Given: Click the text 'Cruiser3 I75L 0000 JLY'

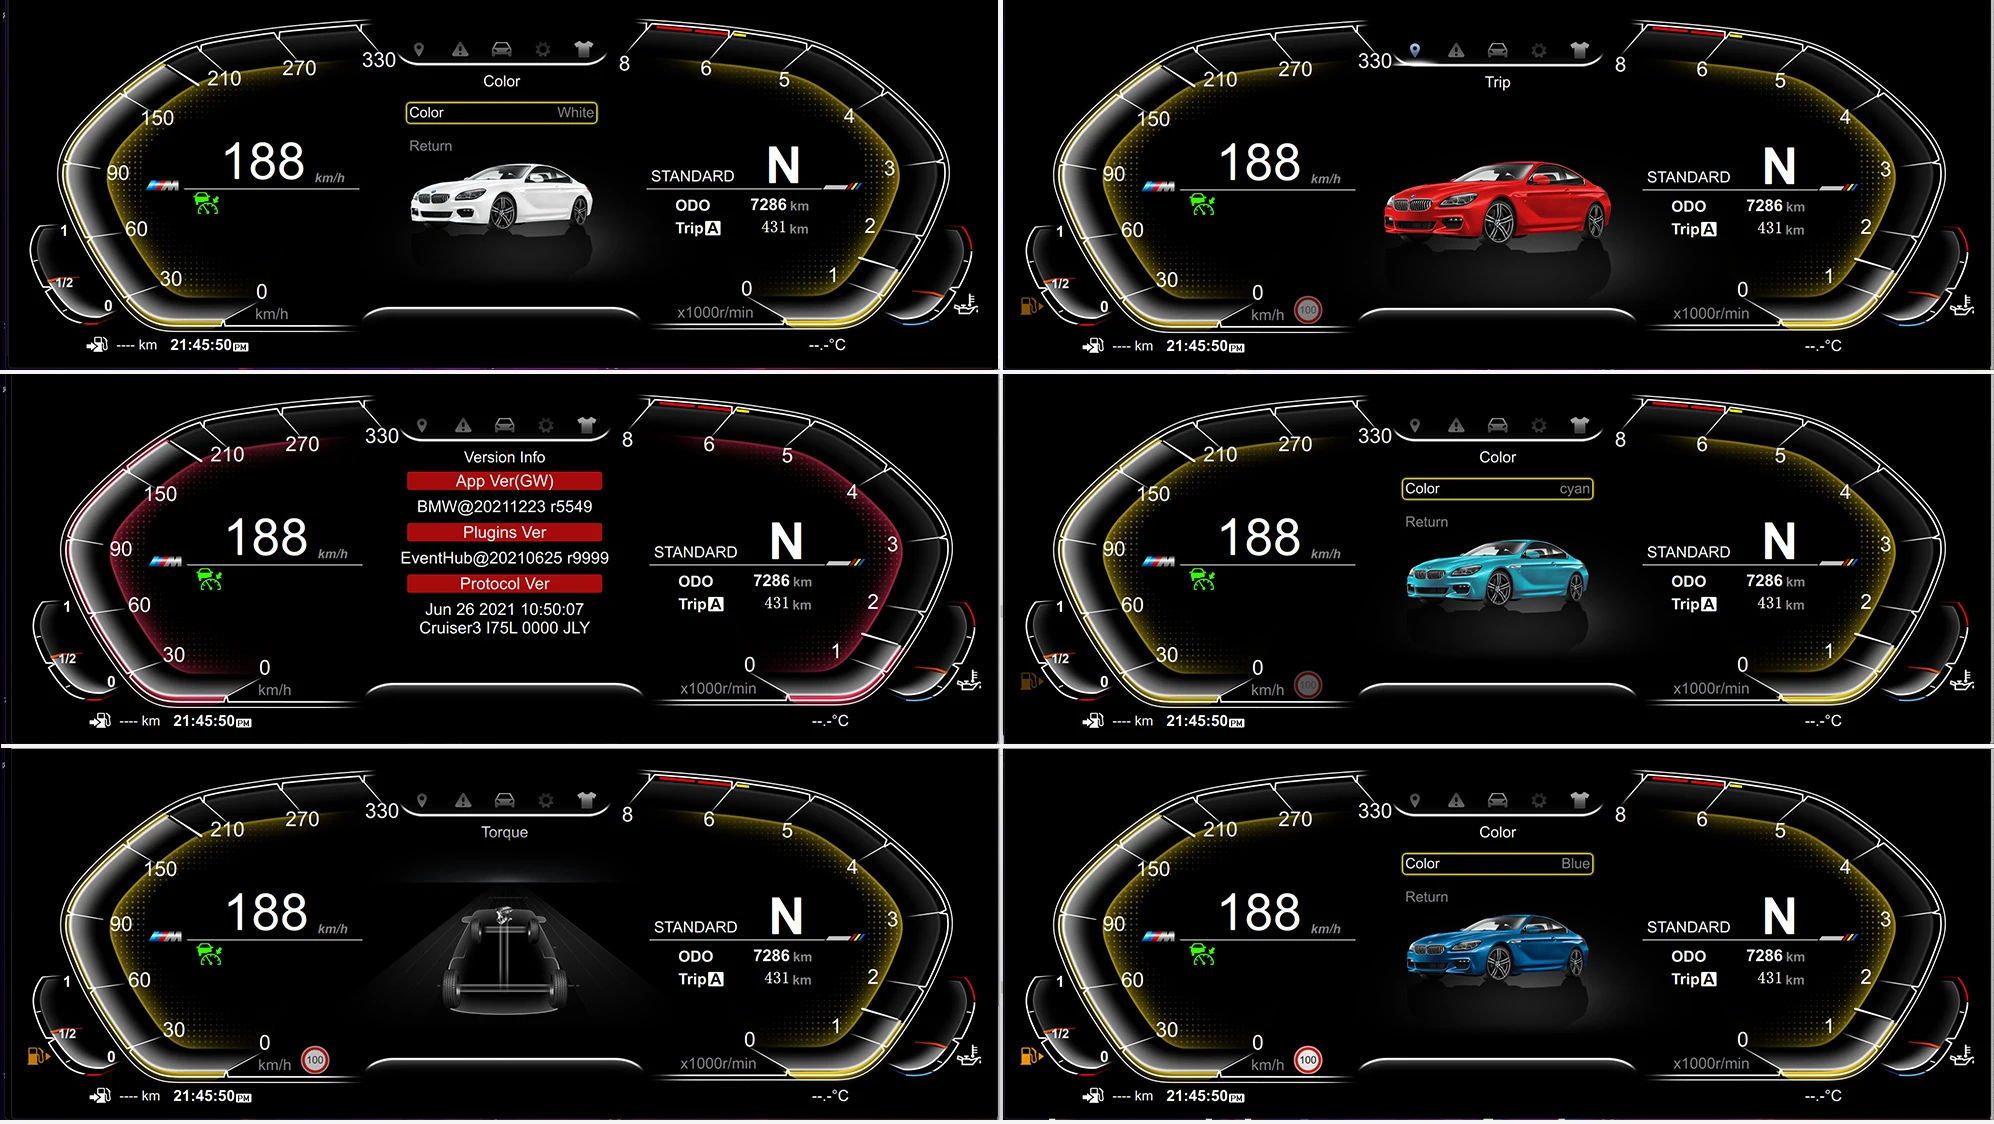Looking at the screenshot, I should click(505, 628).
